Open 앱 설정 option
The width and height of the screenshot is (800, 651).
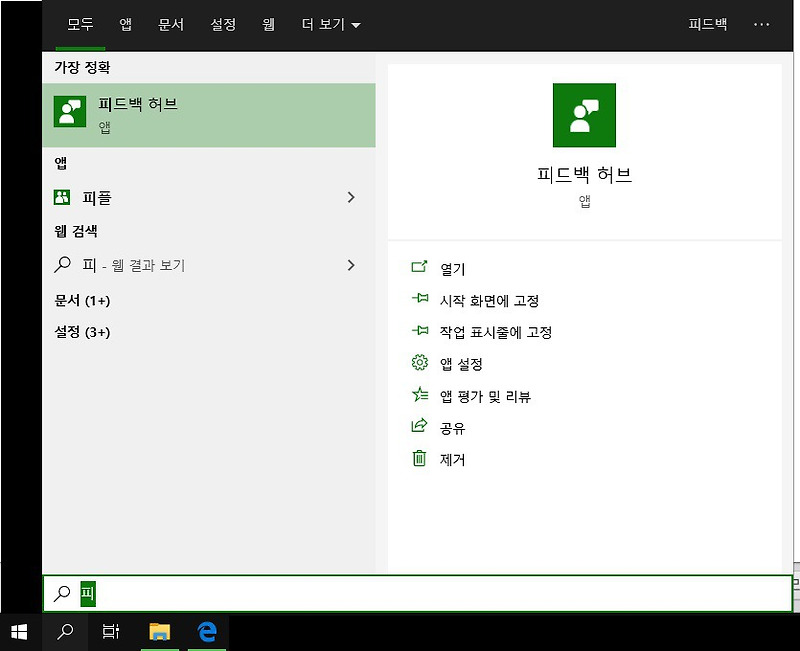461,364
